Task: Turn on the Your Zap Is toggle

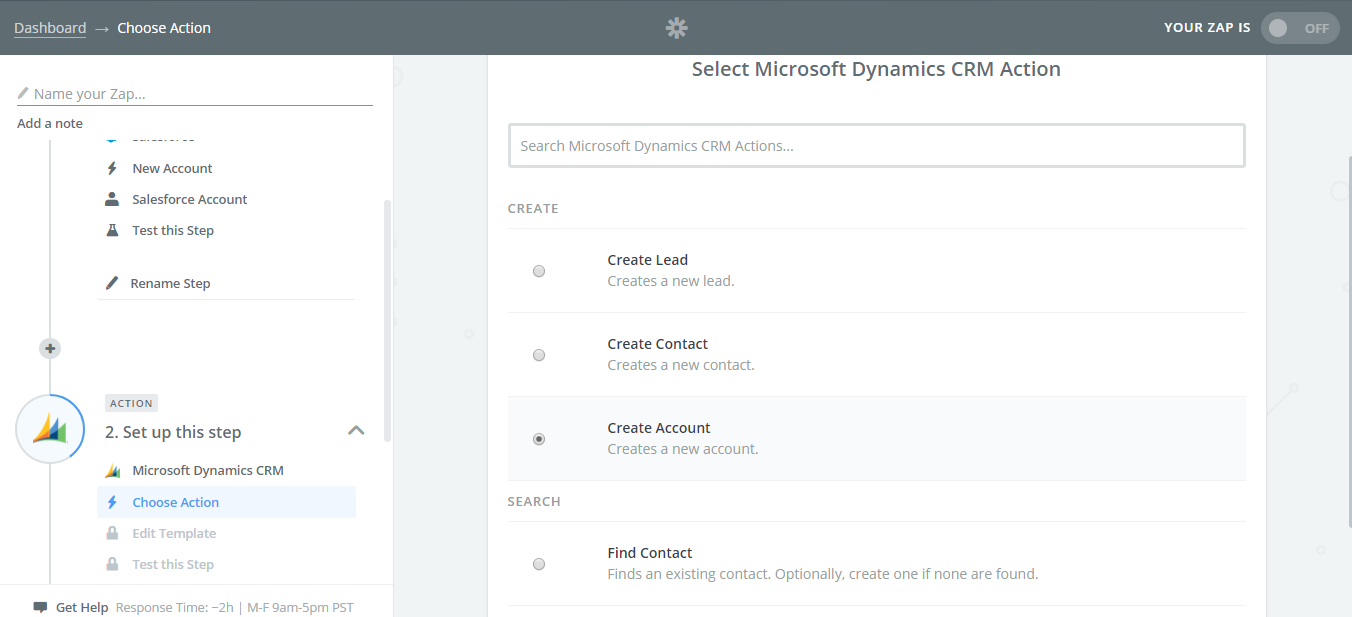Action: [1300, 28]
